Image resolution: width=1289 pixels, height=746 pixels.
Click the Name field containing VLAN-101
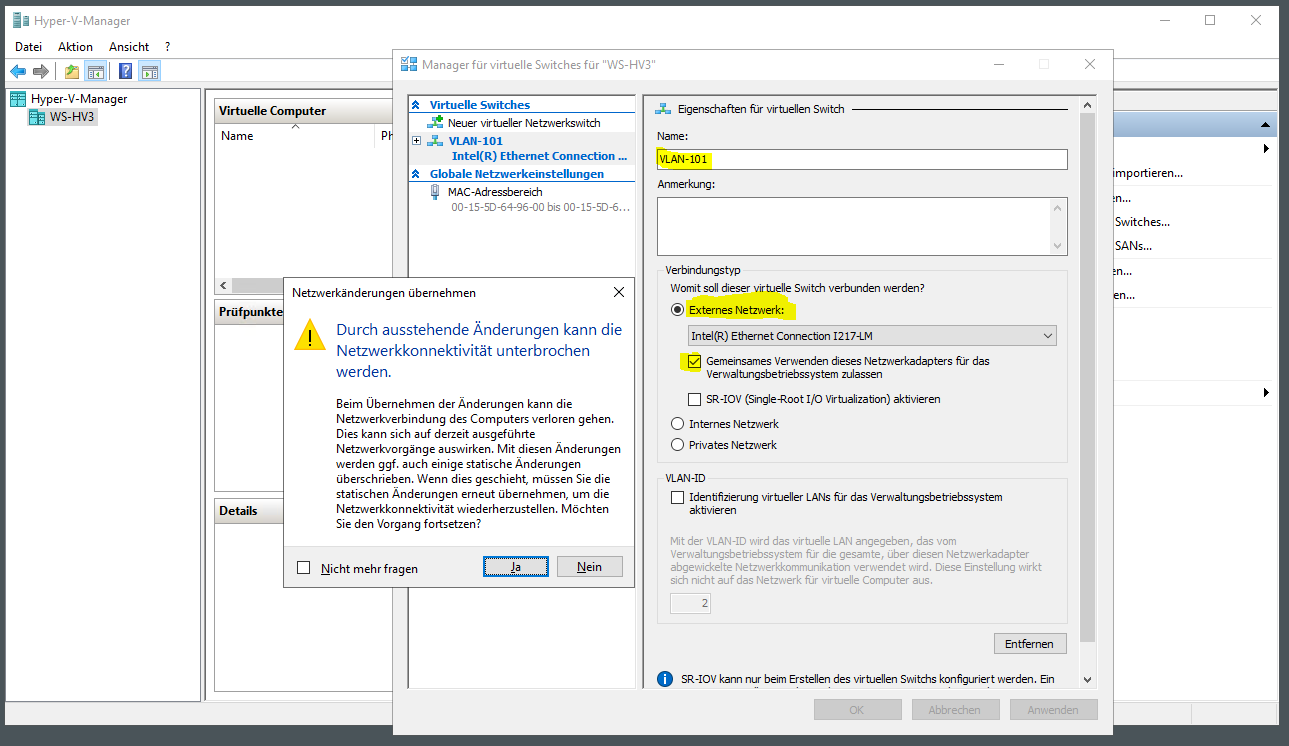(862, 159)
